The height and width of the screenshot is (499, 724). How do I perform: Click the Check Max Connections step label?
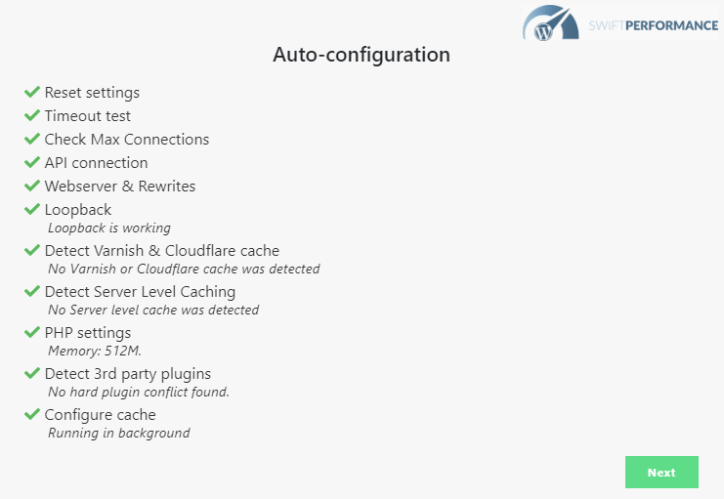point(127,139)
